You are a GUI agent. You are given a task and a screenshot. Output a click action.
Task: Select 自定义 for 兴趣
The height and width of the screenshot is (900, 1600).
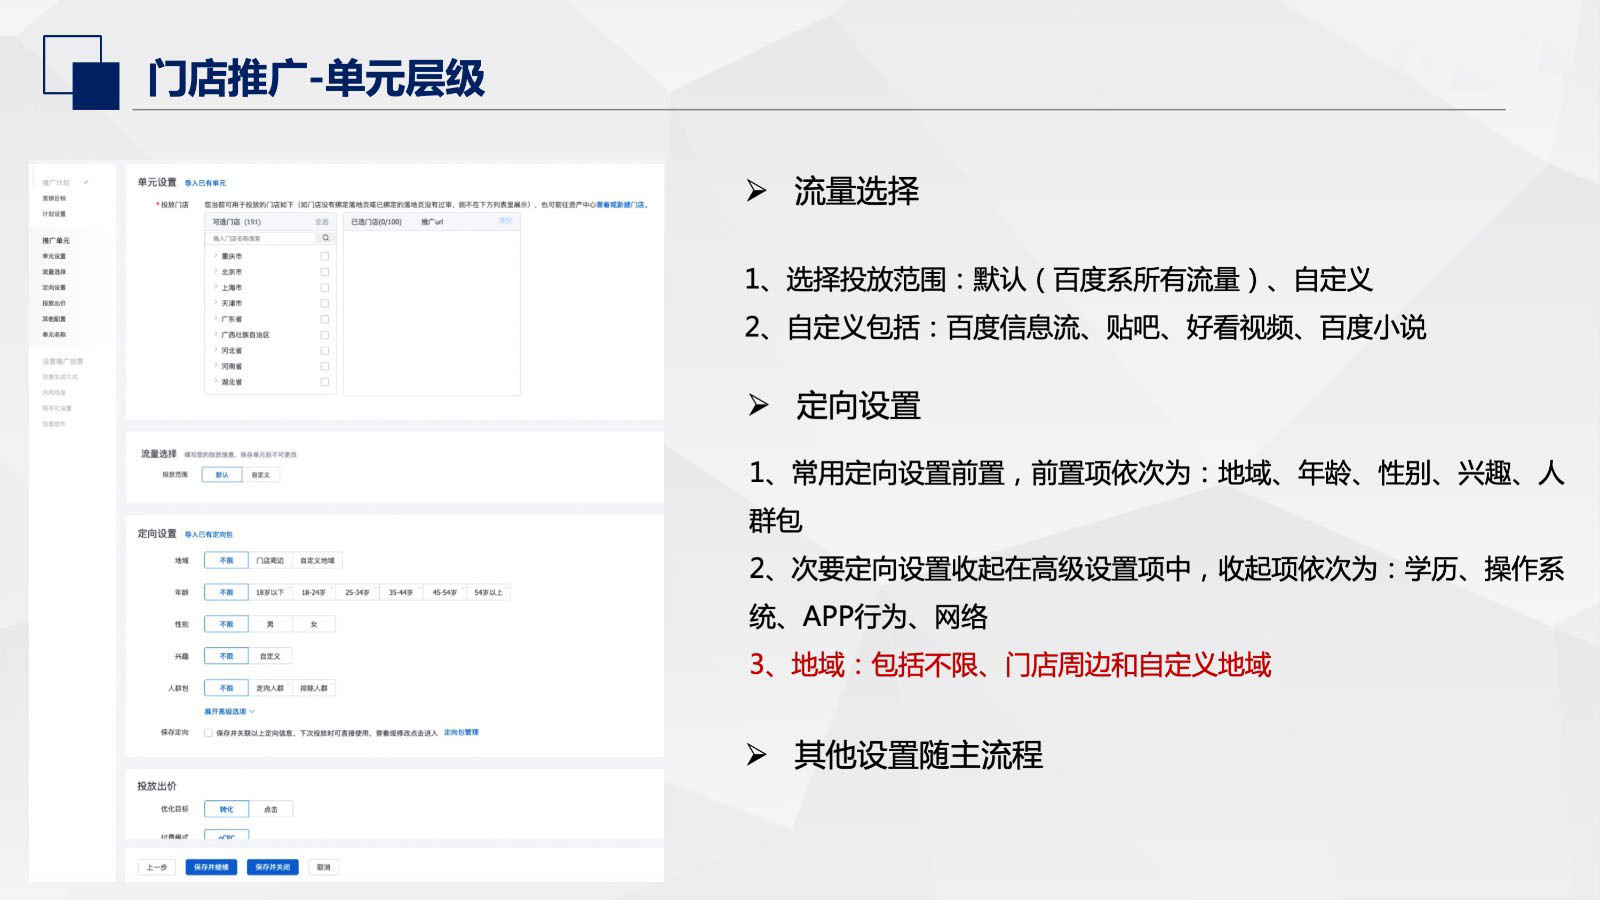[270, 656]
